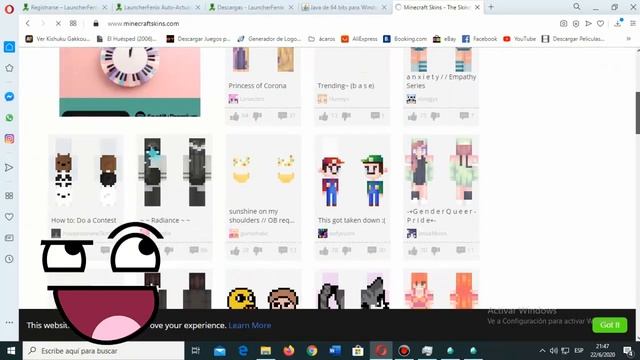Image resolution: width=640 pixels, height=360 pixels.
Task: Go back to the previous page
Action: click(28, 24)
